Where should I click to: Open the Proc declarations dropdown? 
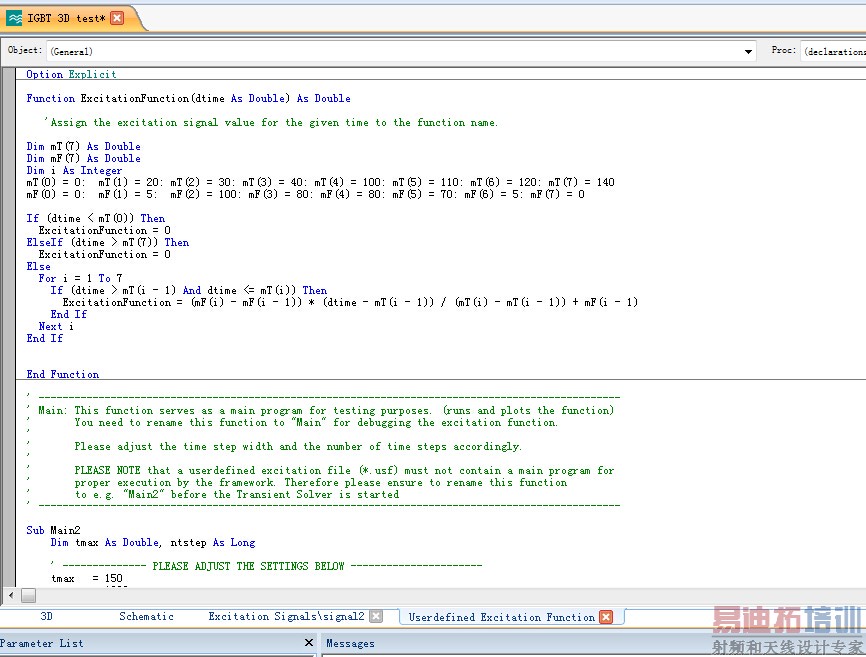[x=834, y=51]
